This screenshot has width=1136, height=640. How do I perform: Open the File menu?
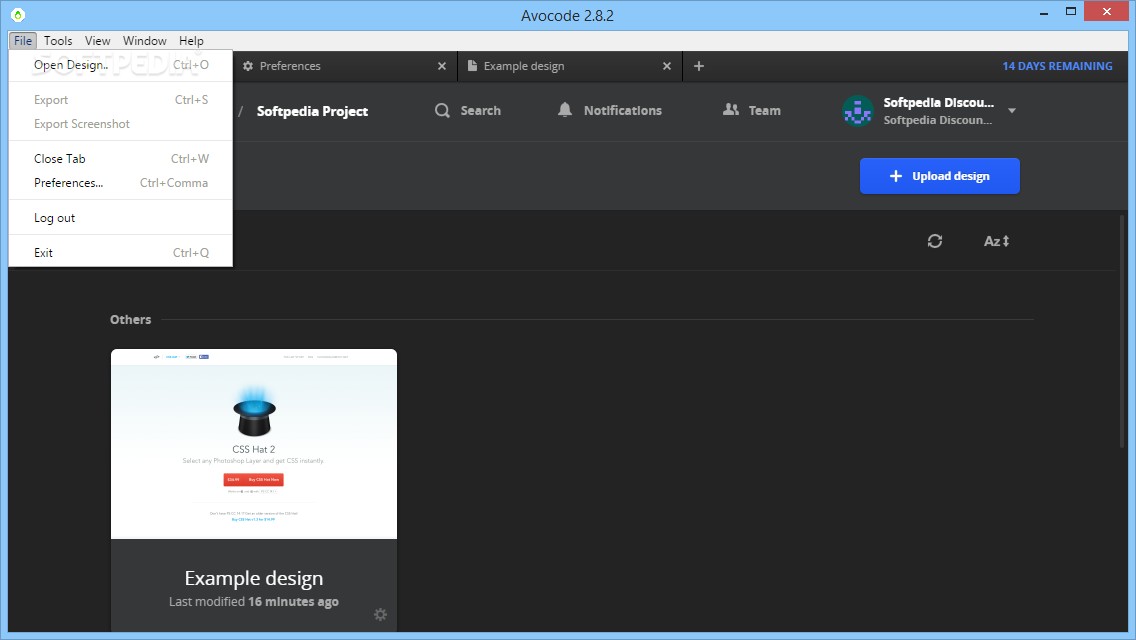pos(23,41)
